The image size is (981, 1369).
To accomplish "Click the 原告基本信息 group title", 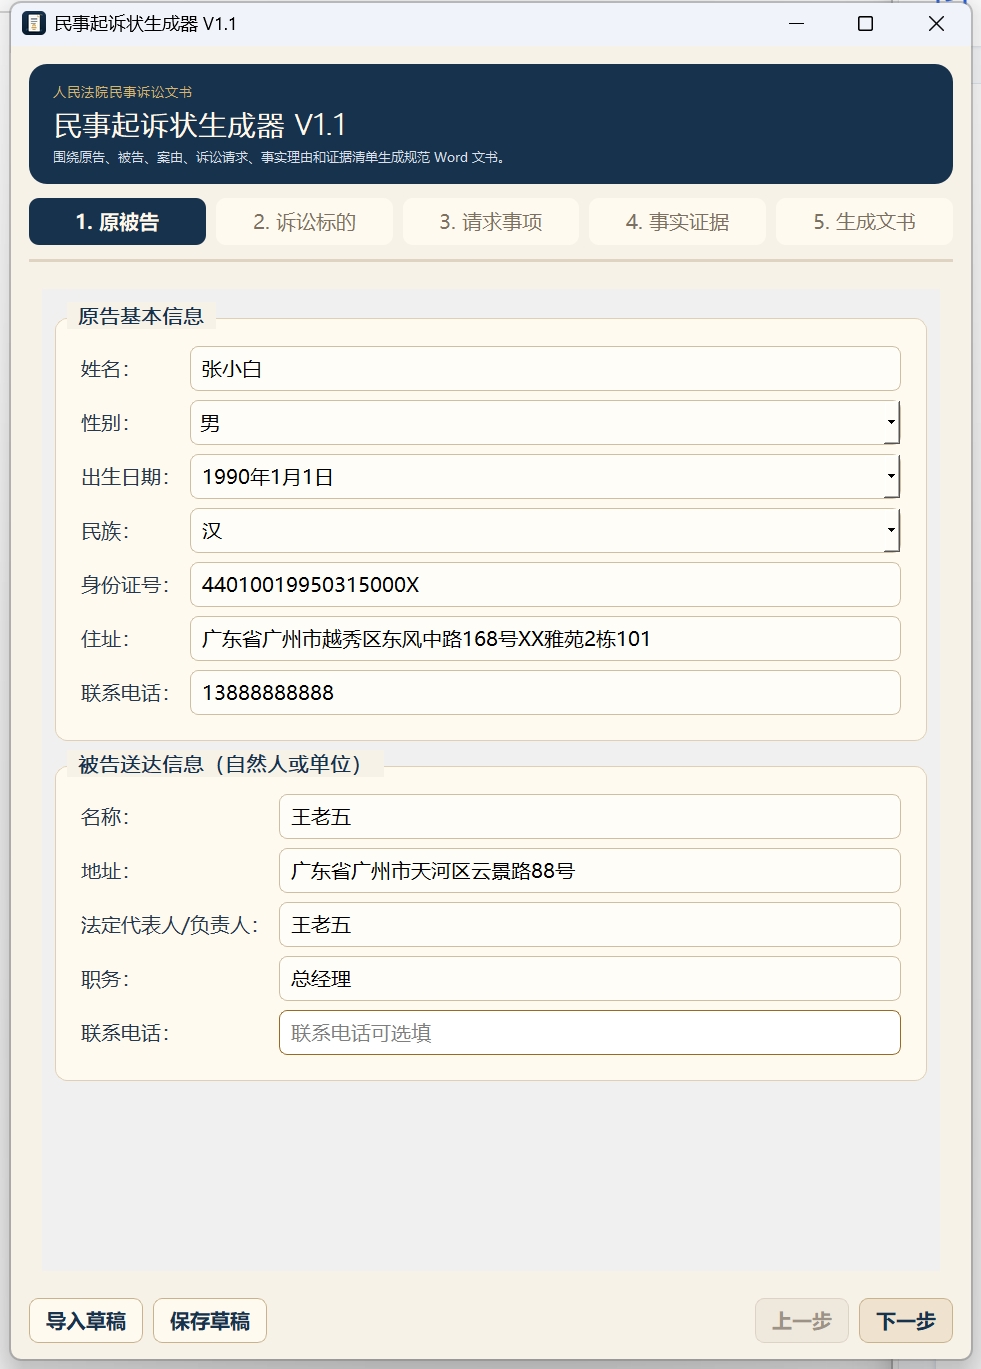I will (141, 316).
